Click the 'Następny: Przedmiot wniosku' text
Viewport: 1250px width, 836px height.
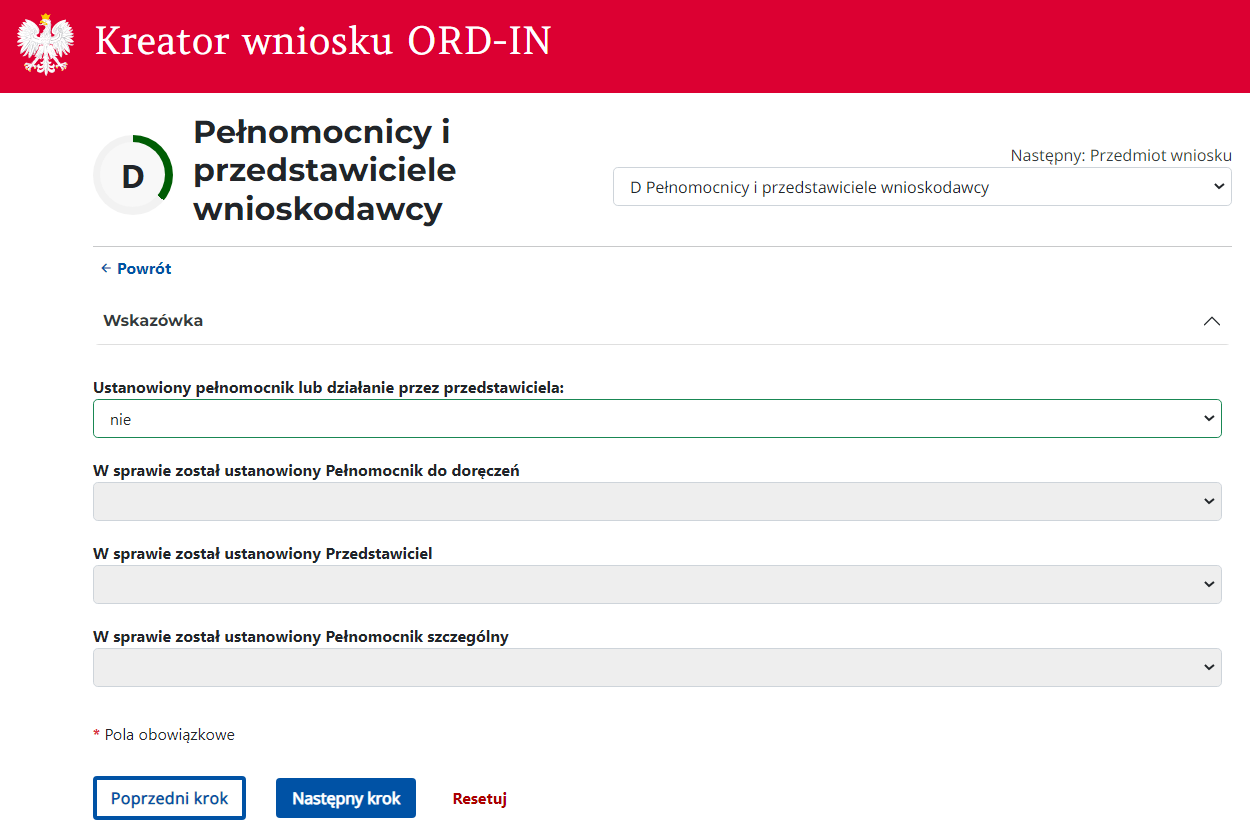(x=1120, y=156)
